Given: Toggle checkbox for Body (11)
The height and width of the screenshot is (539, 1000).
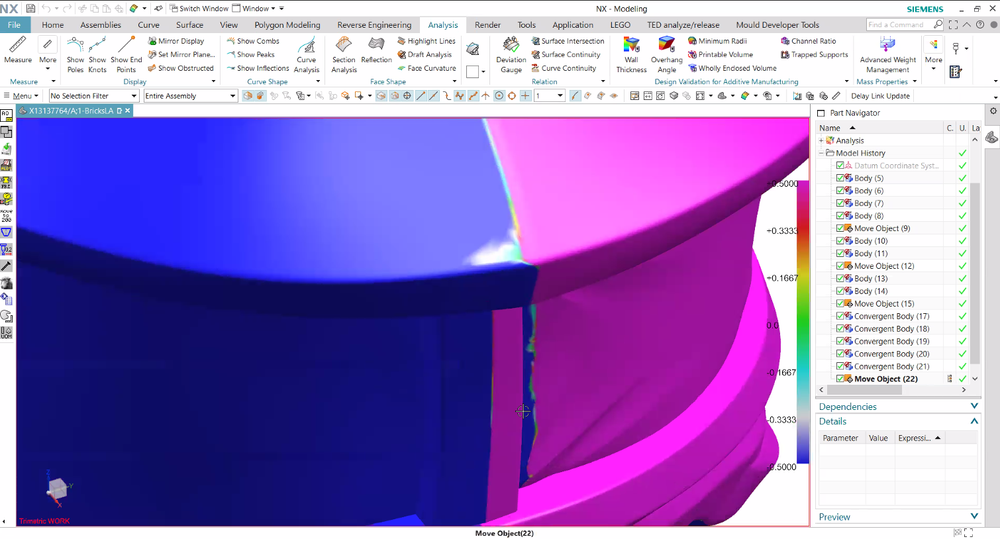Looking at the screenshot, I should [840, 253].
